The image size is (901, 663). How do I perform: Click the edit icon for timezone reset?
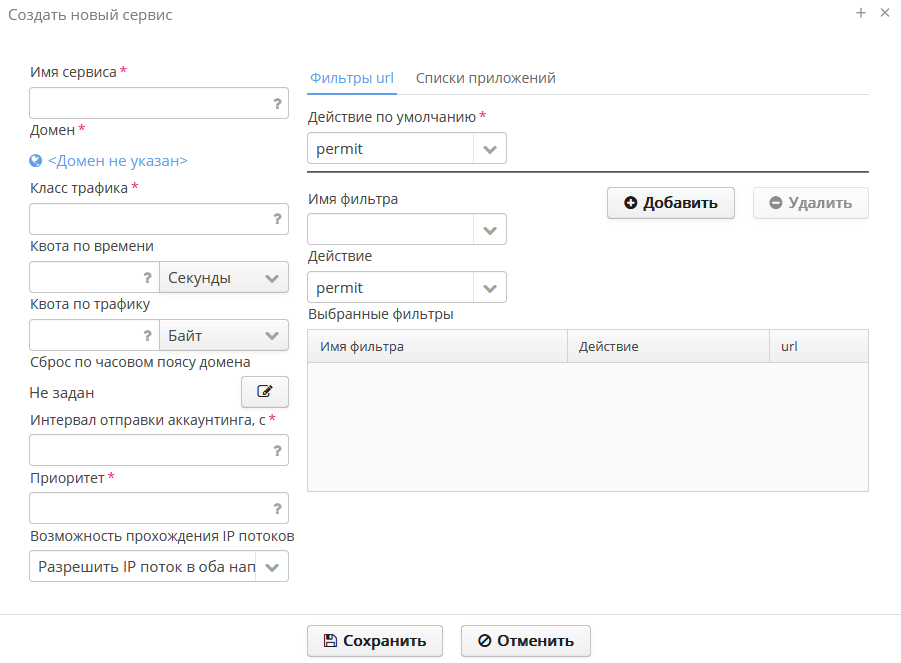(265, 392)
